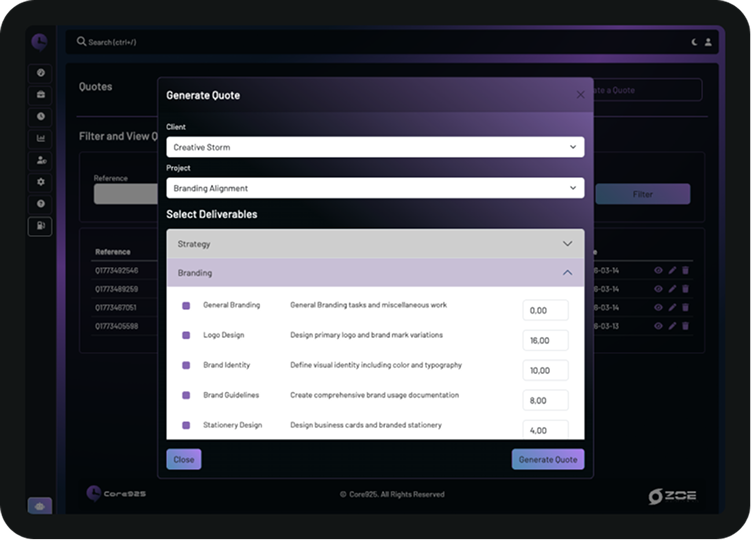Uncheck the General Branding checkbox
Viewport: 751px width, 540px height.
[186, 306]
